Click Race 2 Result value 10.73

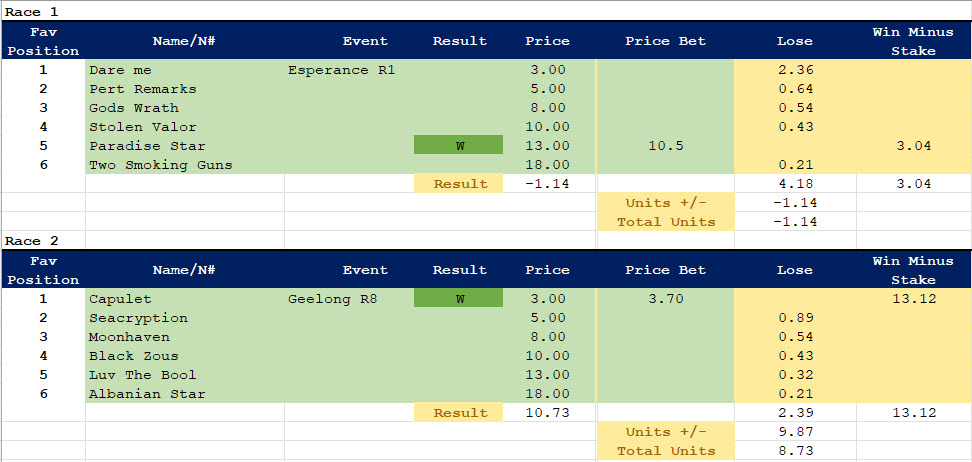(547, 413)
